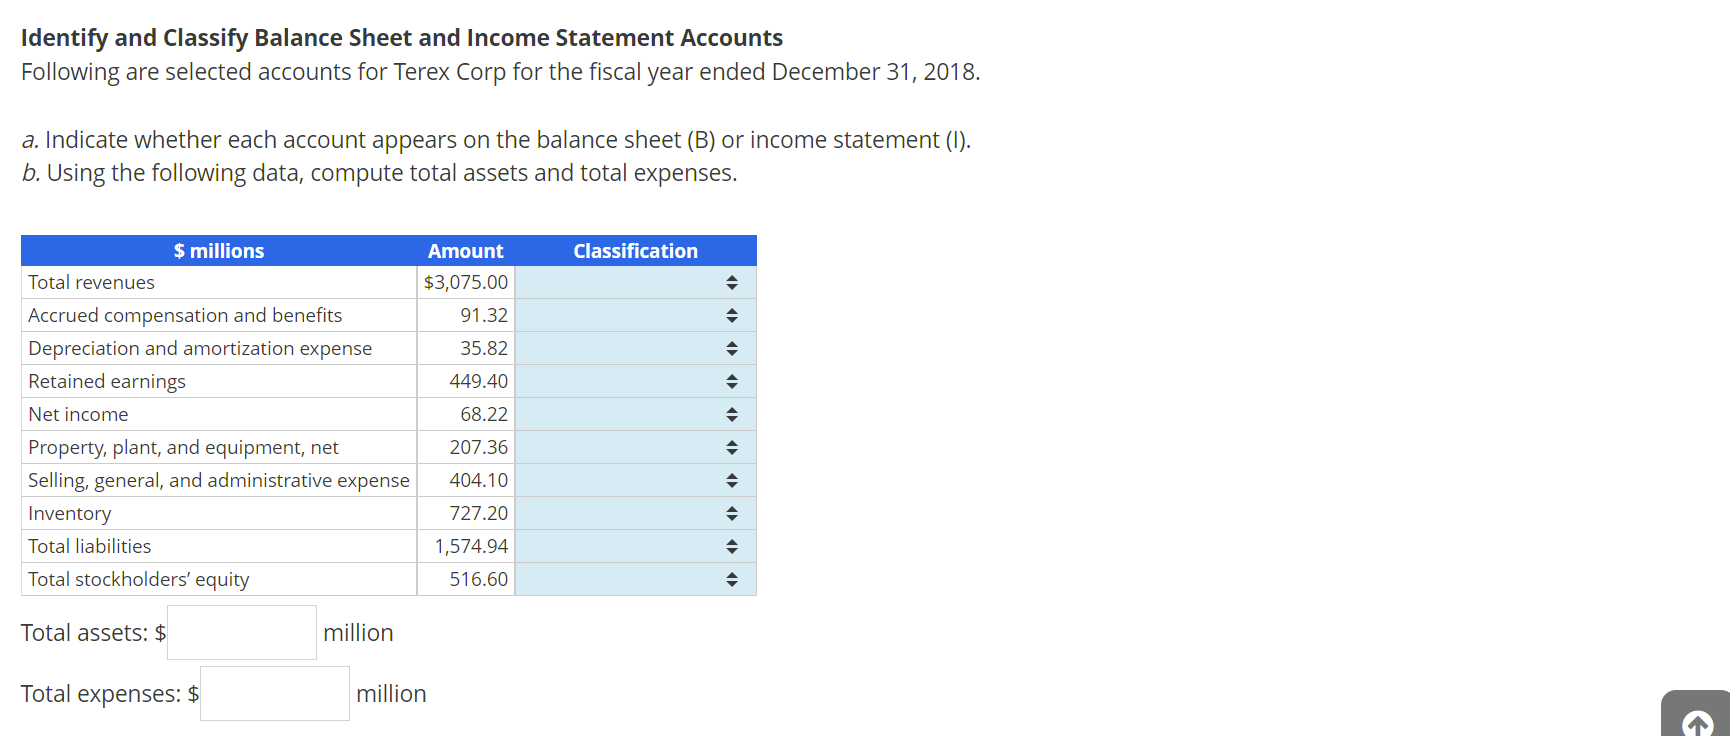Select the Classification column header

click(635, 250)
